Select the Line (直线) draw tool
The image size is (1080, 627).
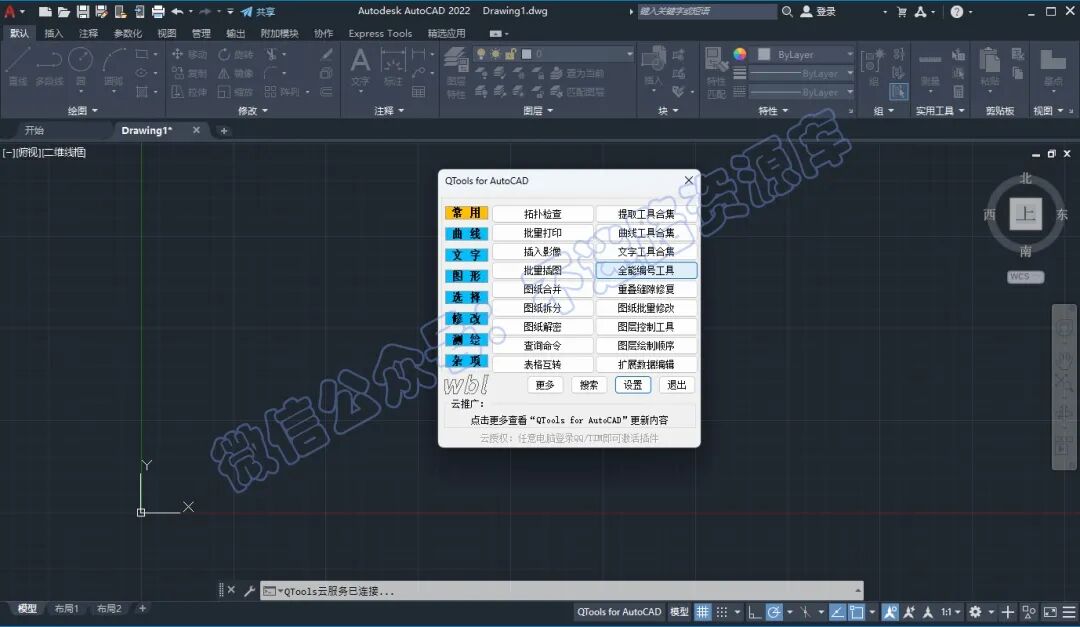coord(18,68)
